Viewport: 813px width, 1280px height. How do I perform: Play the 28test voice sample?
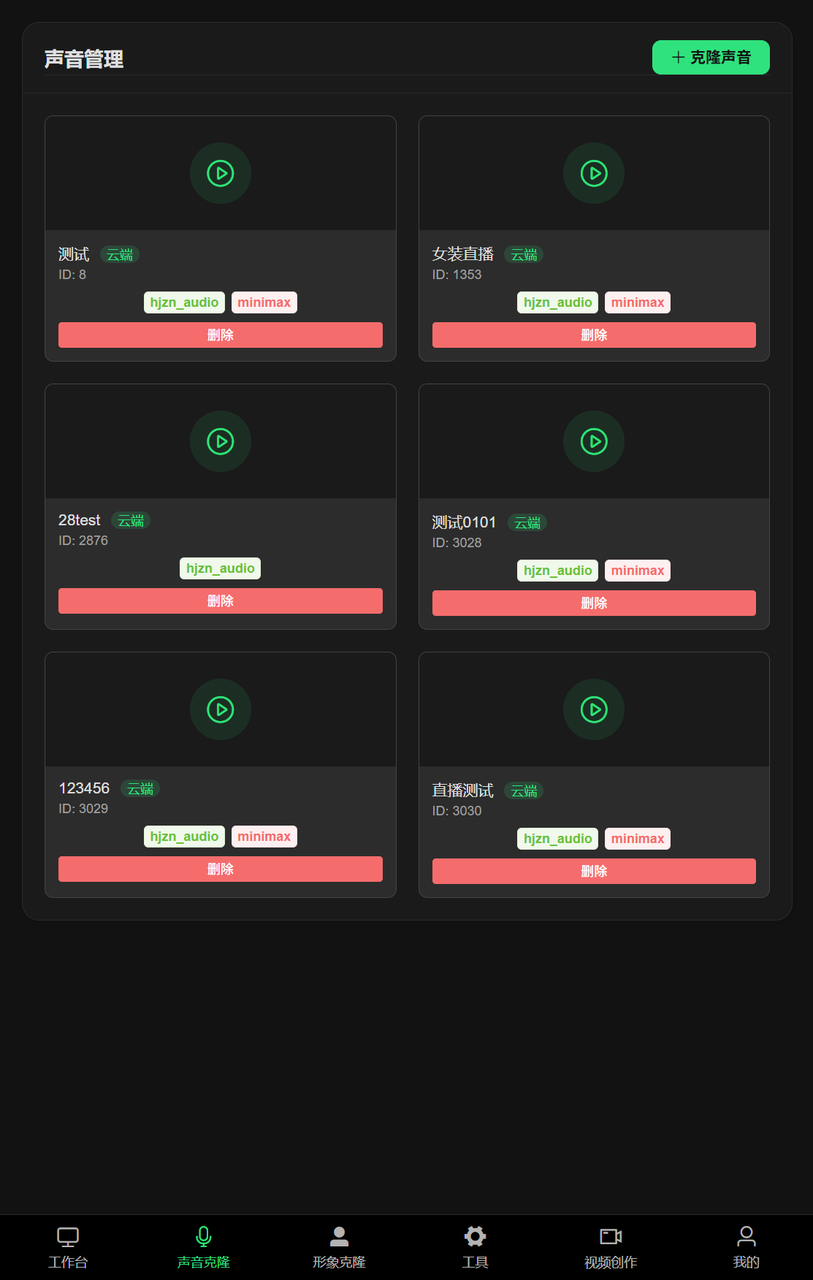220,441
